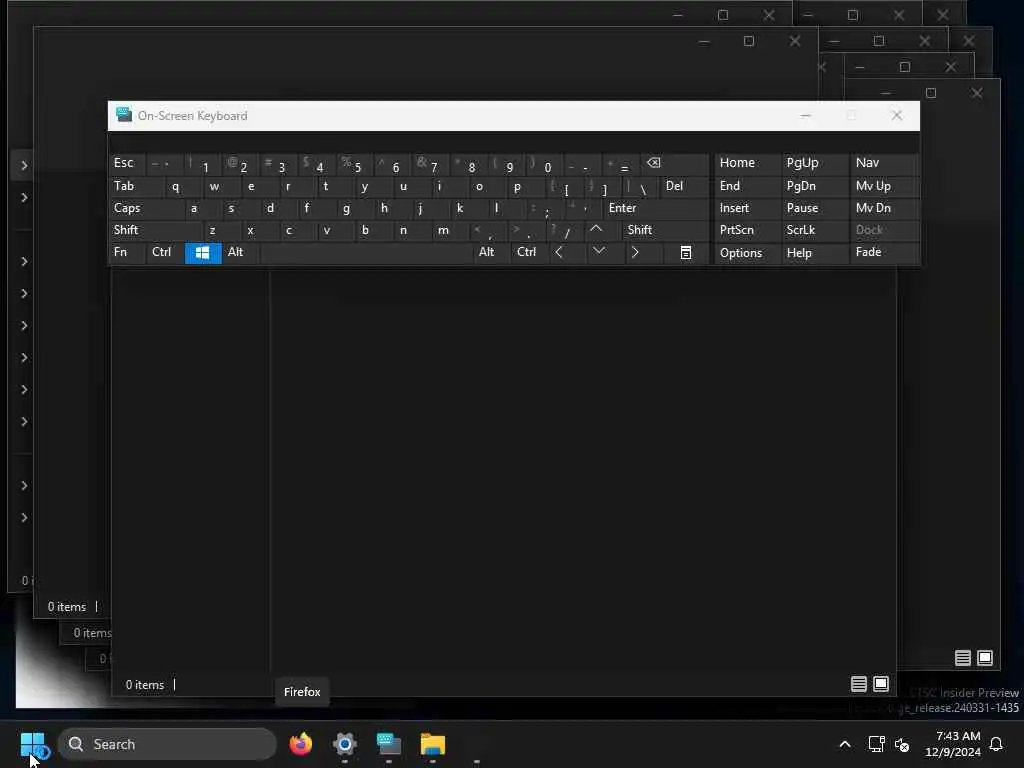Viewport: 1024px width, 768px height.
Task: Expand the topmost navigation pane chevron
Action: [x=24, y=165]
